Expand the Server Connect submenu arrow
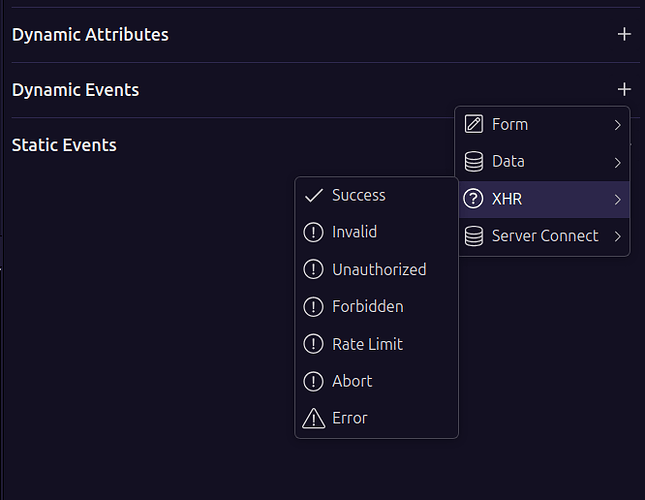 [x=618, y=236]
